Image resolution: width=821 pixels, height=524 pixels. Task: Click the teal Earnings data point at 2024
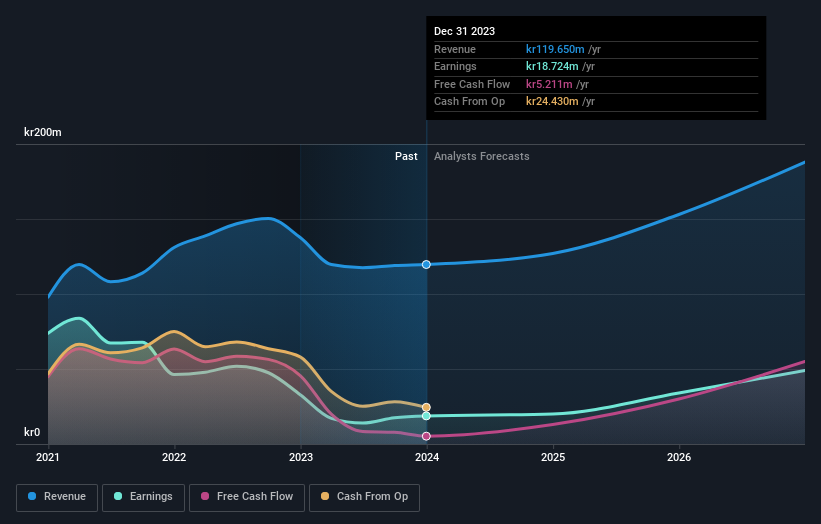(426, 416)
